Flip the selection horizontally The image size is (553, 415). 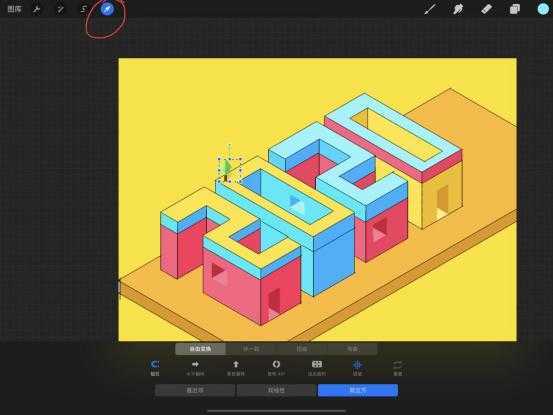(x=195, y=368)
